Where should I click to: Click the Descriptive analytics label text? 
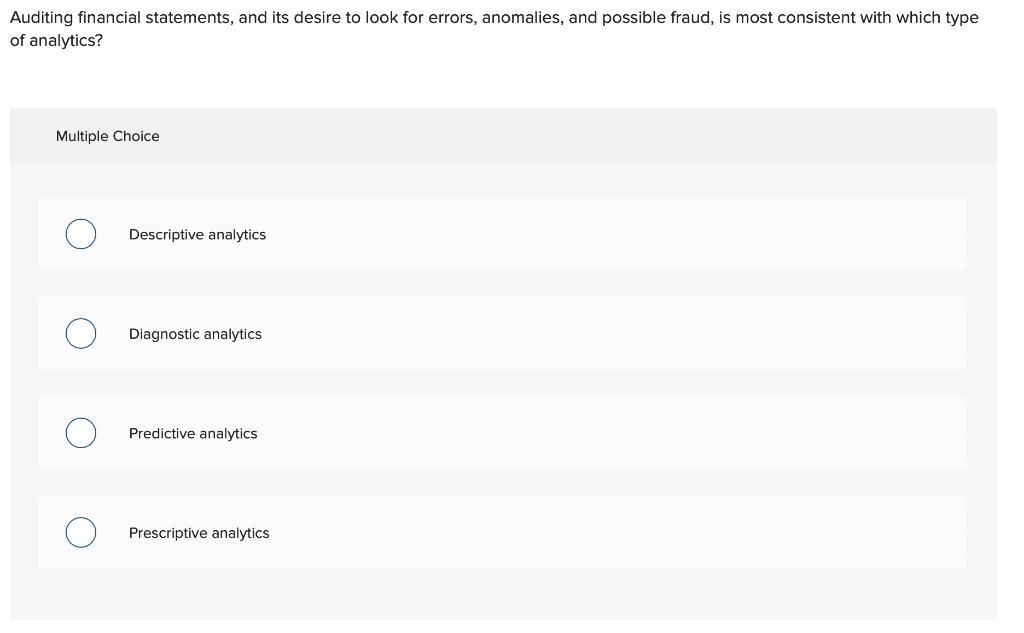click(x=197, y=234)
